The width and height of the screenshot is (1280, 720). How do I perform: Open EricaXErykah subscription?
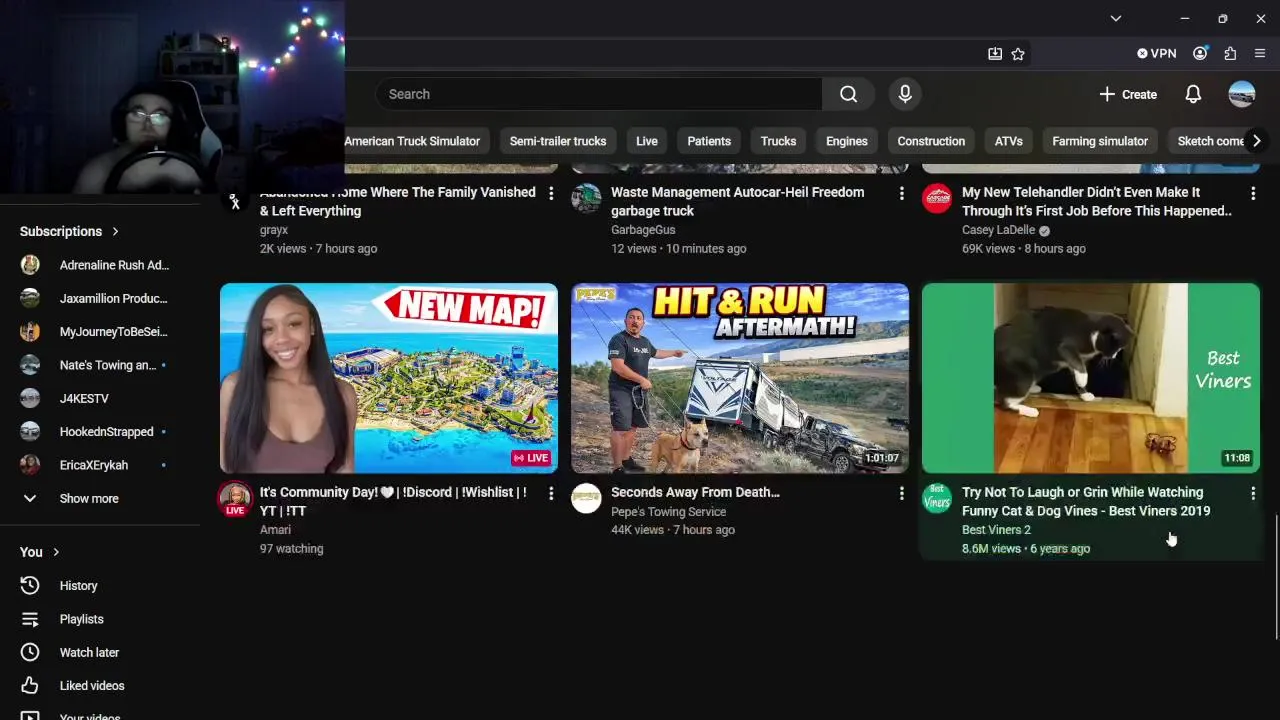point(100,465)
